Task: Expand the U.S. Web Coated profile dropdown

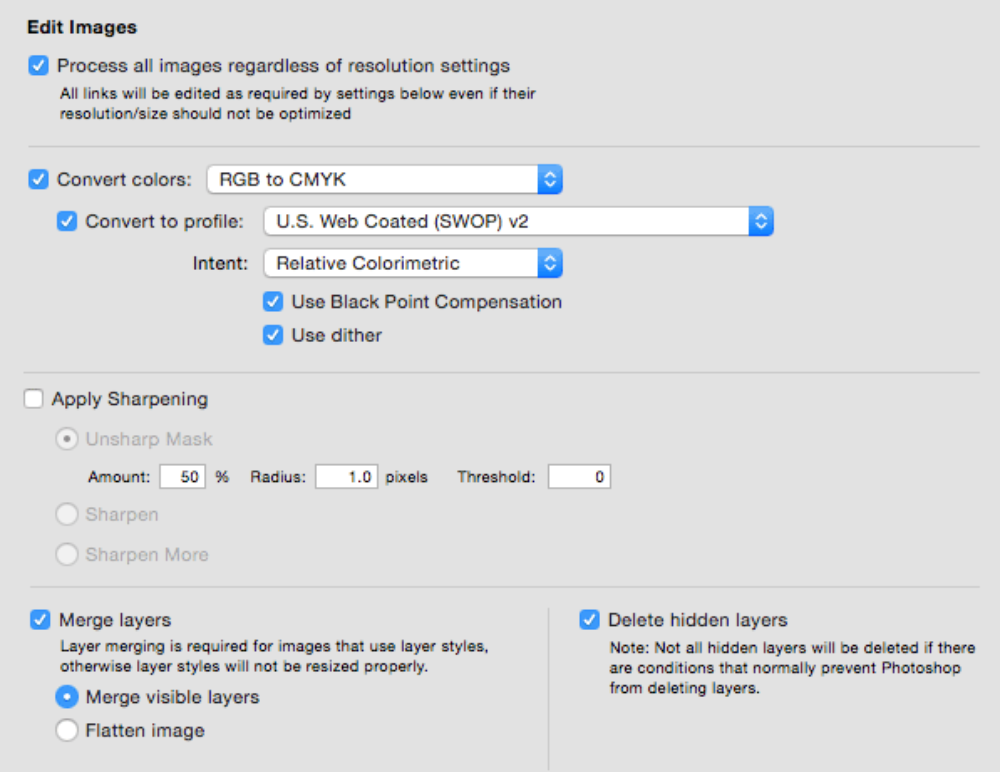Action: pos(518,221)
